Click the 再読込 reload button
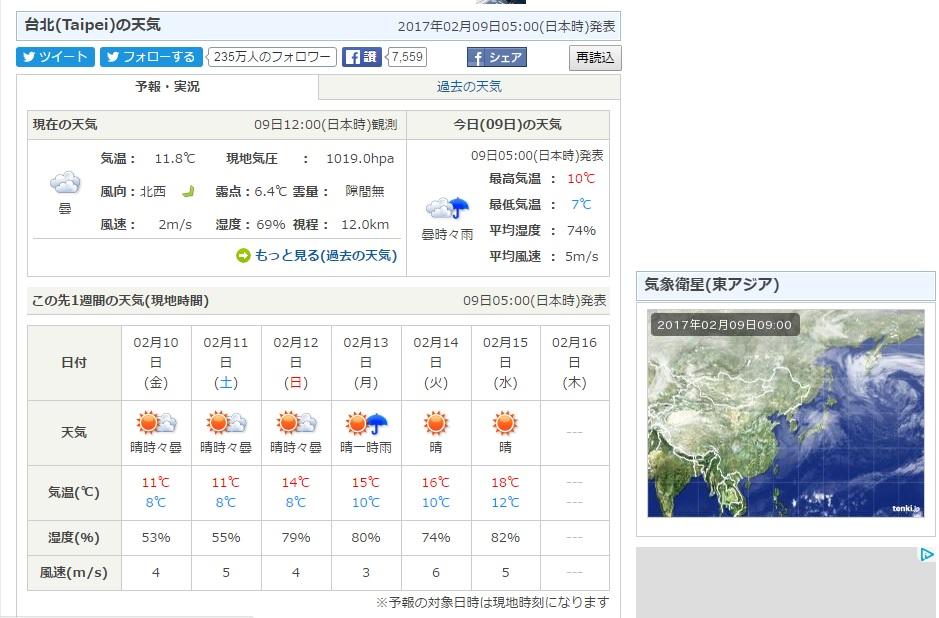The width and height of the screenshot is (939, 618). [595, 57]
